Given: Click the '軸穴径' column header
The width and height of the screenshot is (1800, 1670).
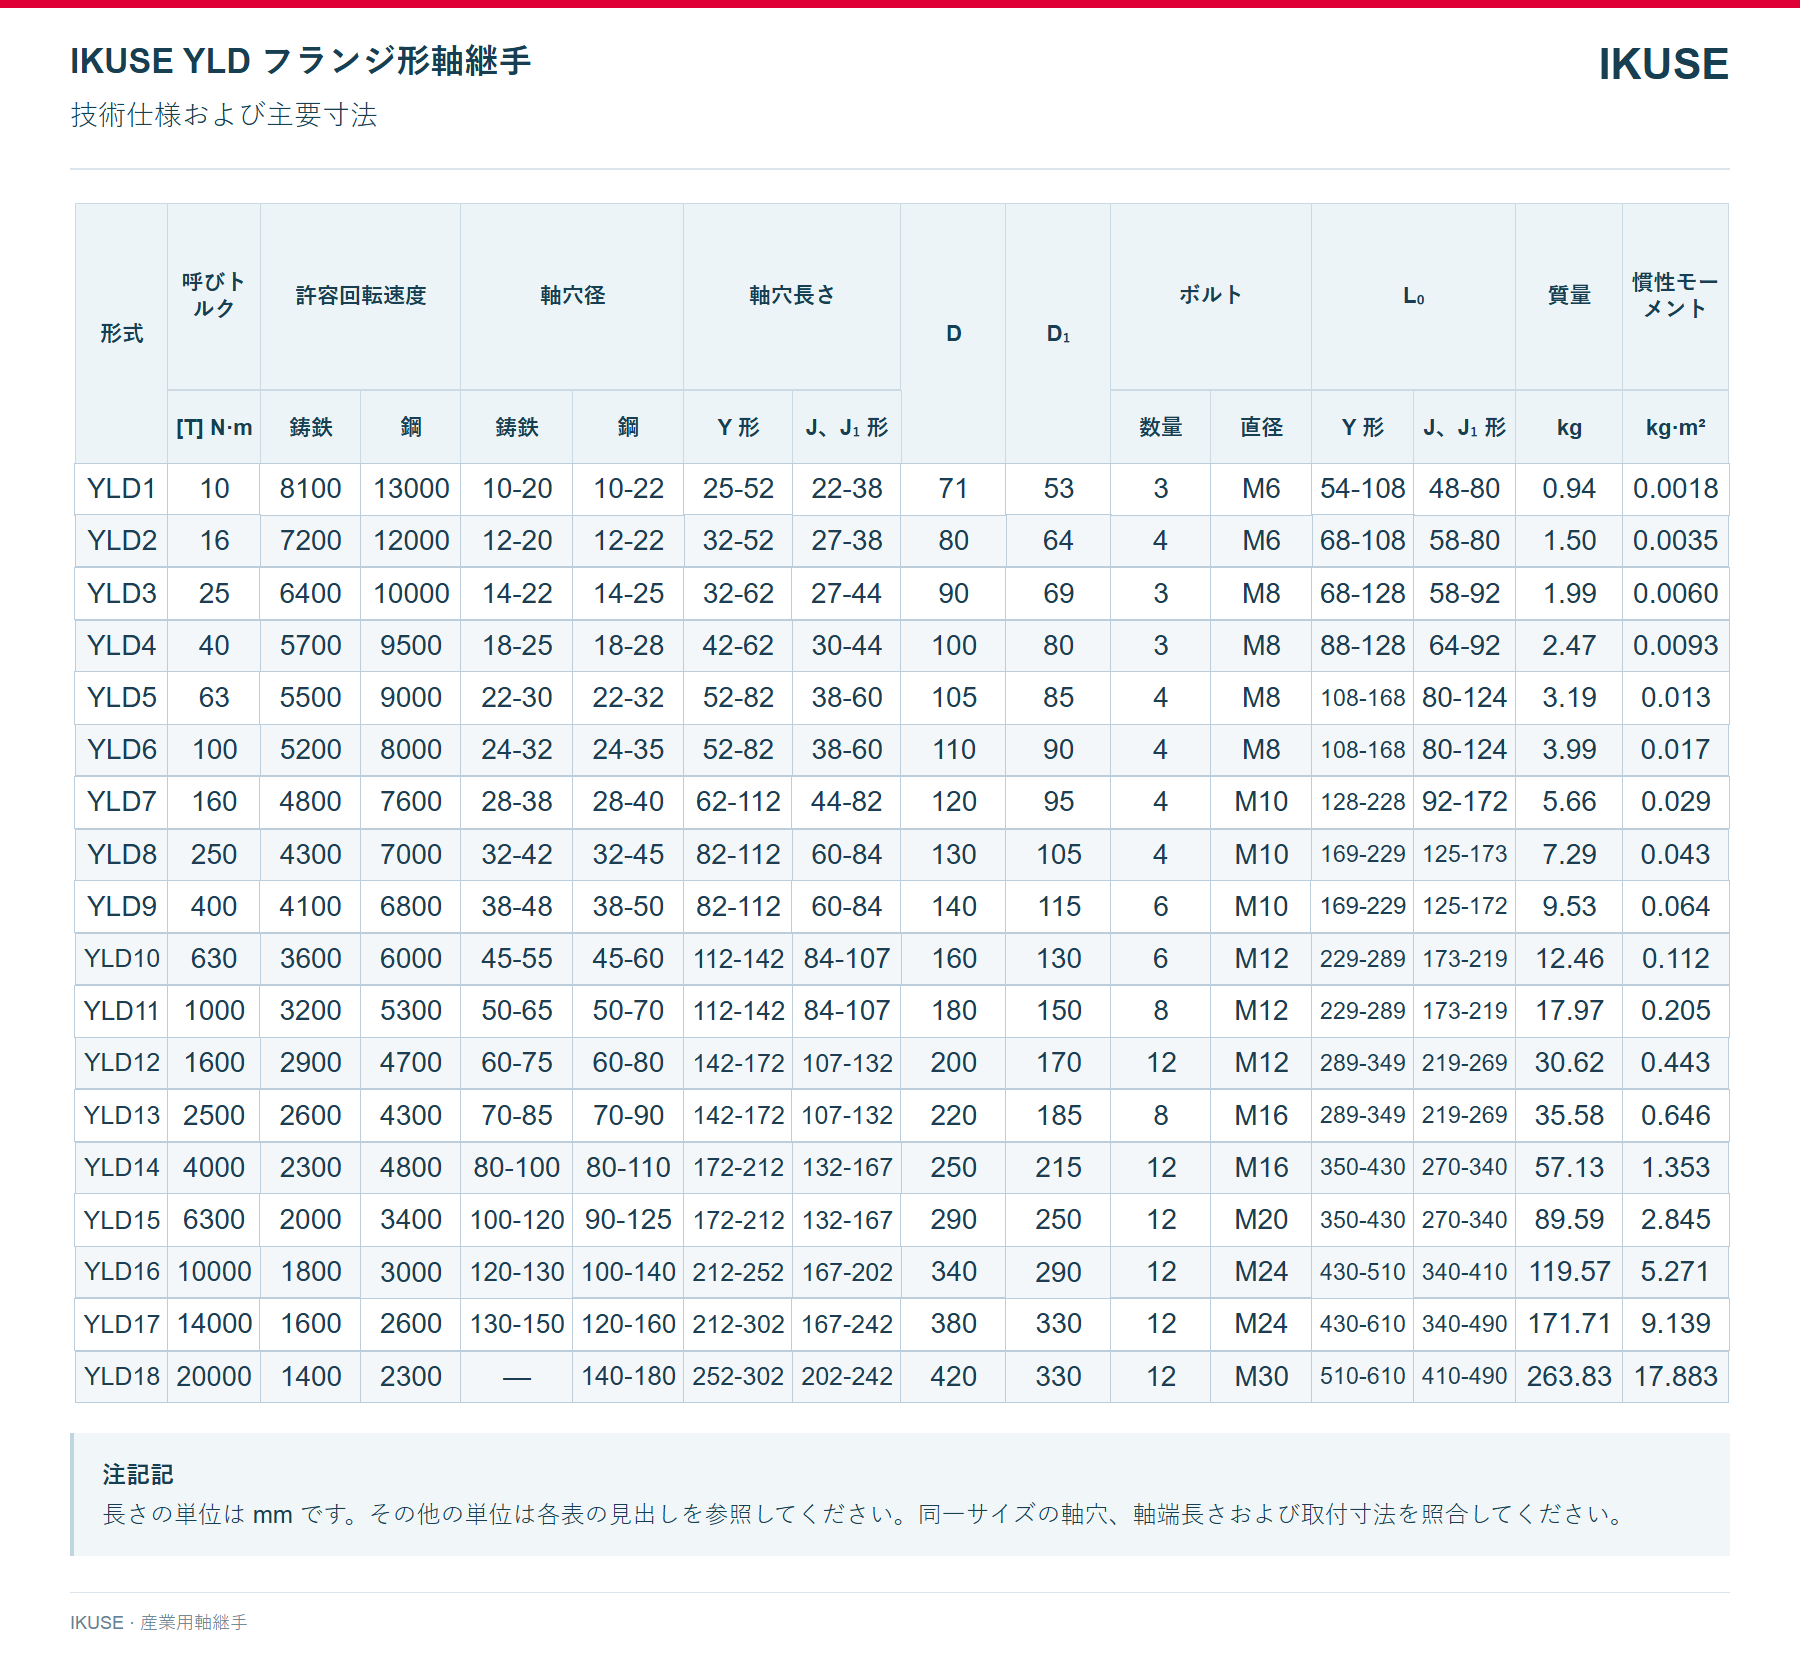Looking at the screenshot, I should pyautogui.click(x=572, y=295).
